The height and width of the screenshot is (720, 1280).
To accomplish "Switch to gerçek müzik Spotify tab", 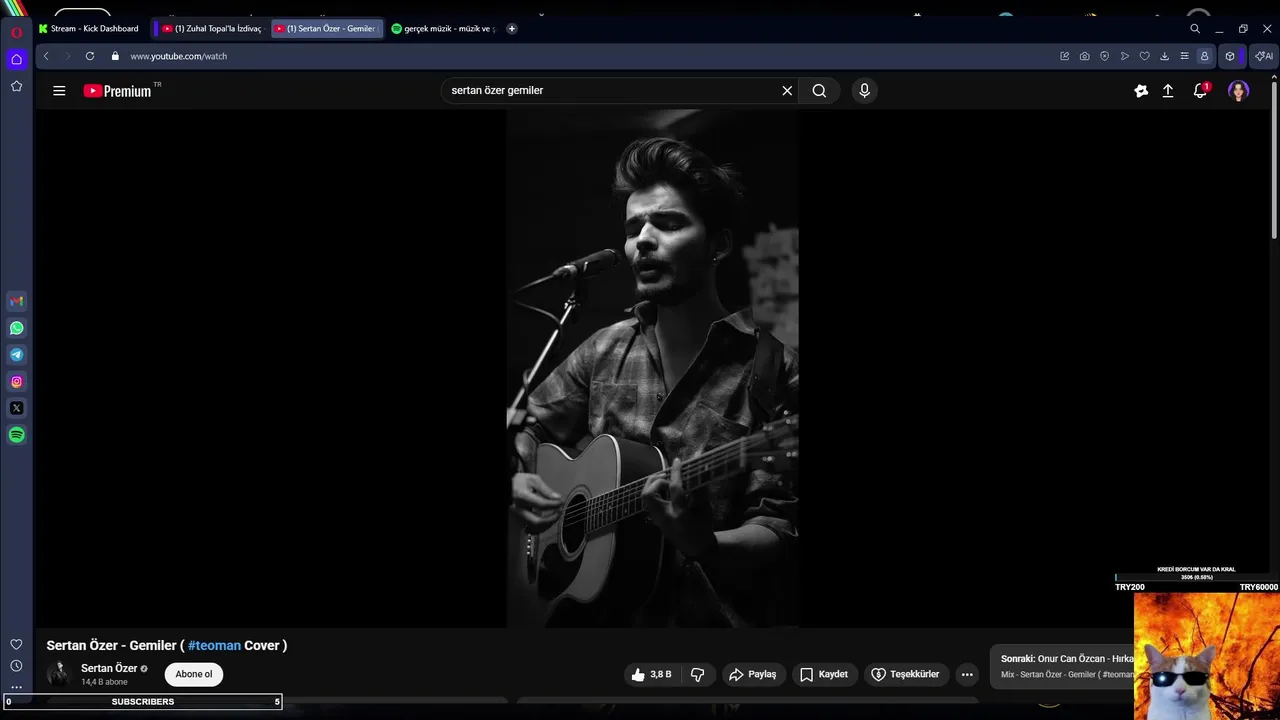I will 443,29.
